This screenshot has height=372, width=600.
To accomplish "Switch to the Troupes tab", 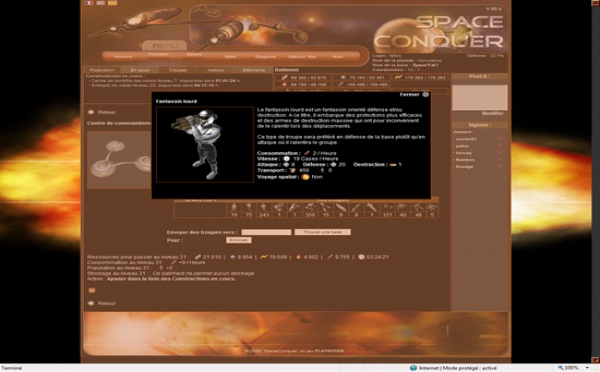I will 178,70.
